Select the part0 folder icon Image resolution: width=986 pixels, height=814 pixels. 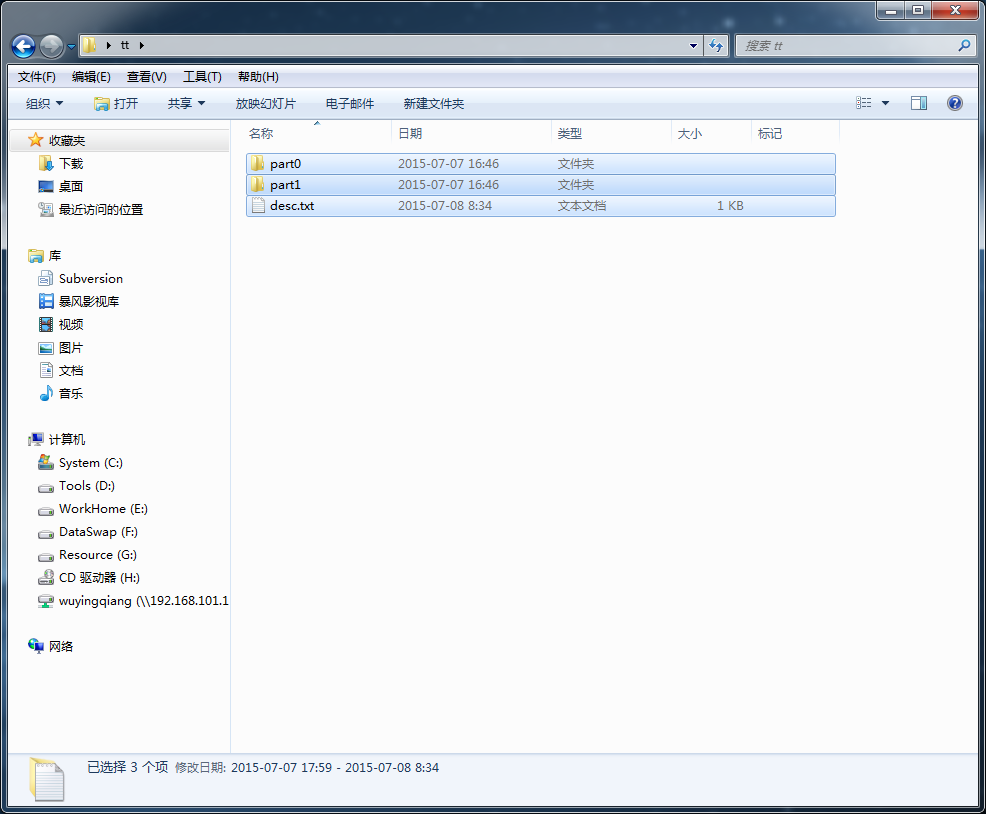coord(257,164)
